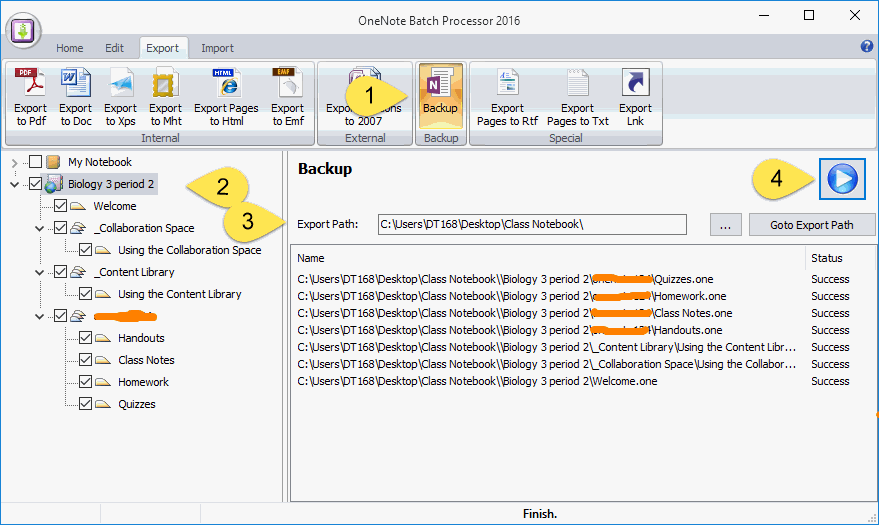Uncheck the Welcome section checkbox
879x525 pixels.
61,206
